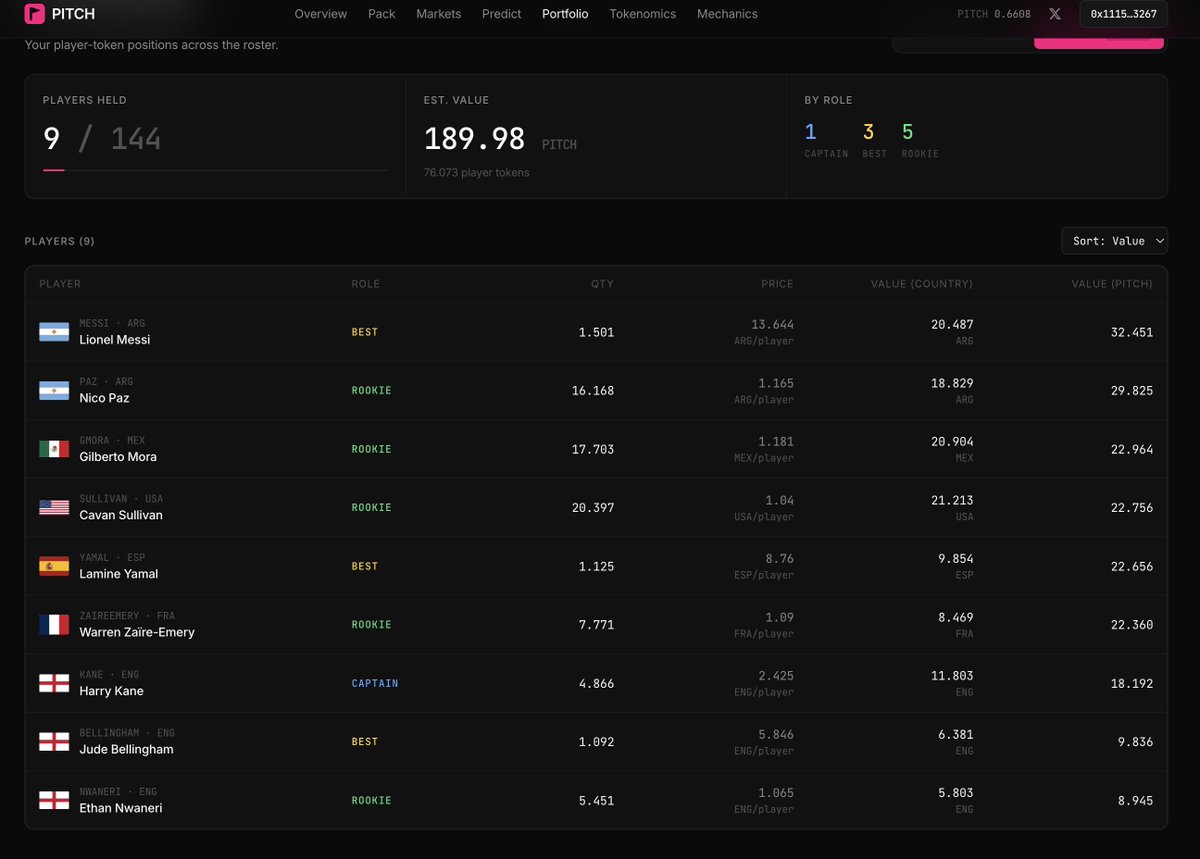Viewport: 1200px width, 859px height.
Task: Go to the Overview tab
Action: tap(321, 14)
